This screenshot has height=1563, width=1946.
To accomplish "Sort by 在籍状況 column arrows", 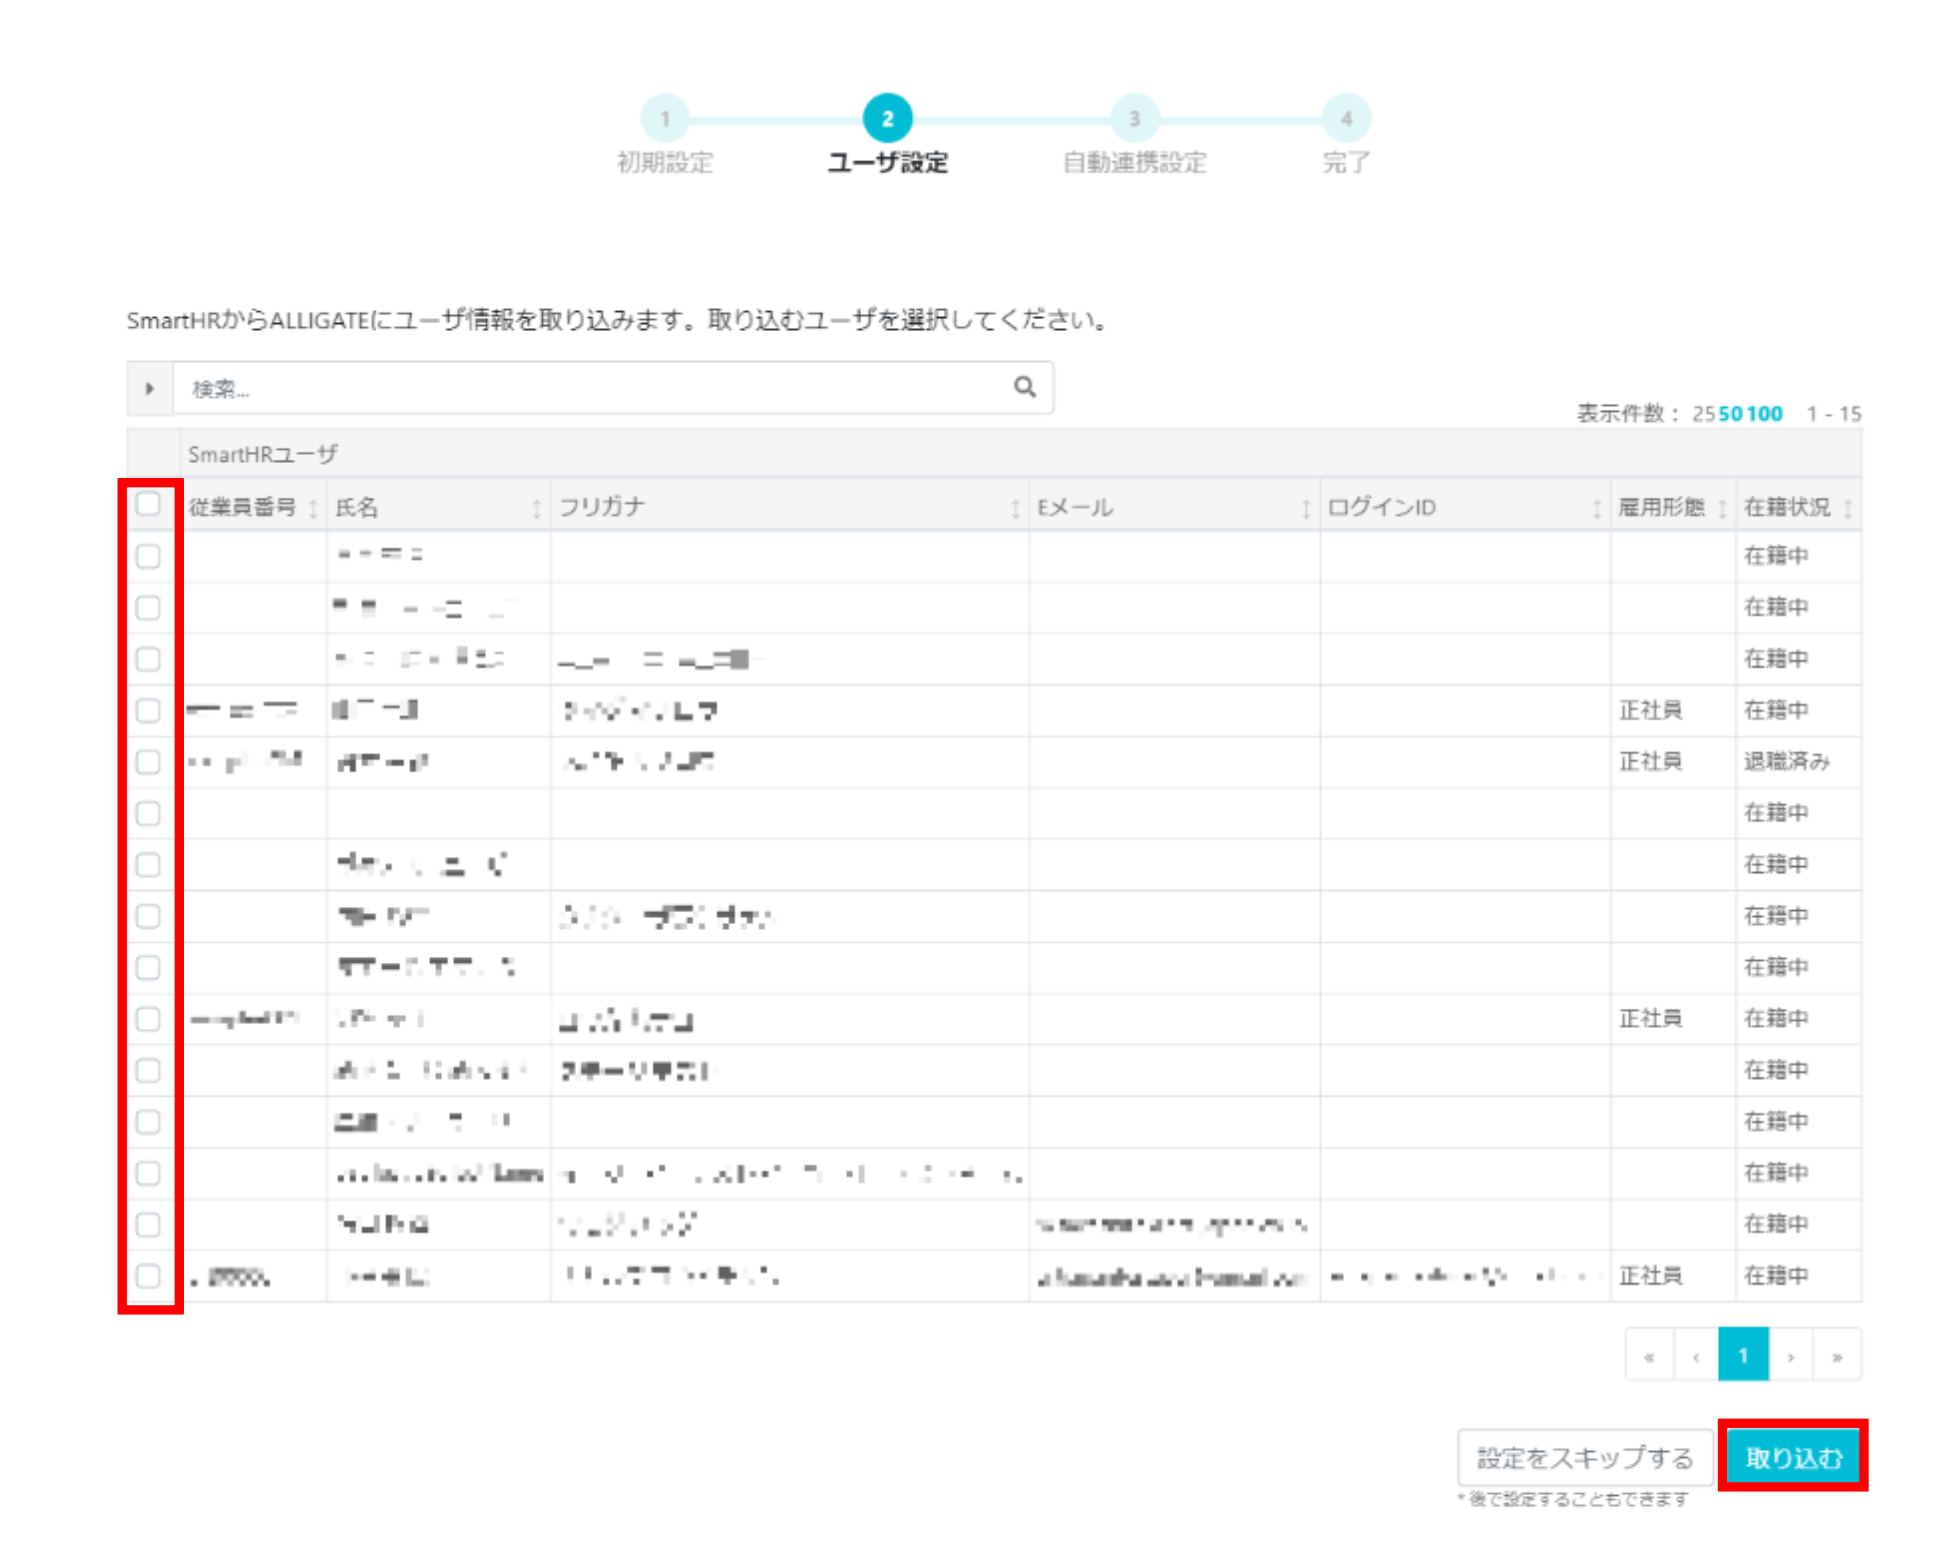I will tap(1848, 509).
